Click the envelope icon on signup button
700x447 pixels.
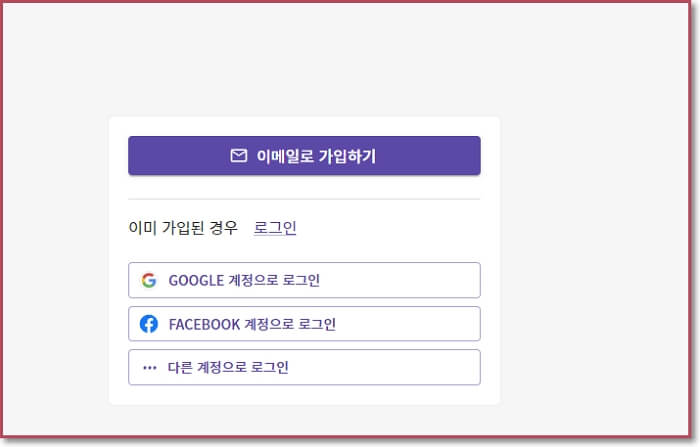click(239, 155)
